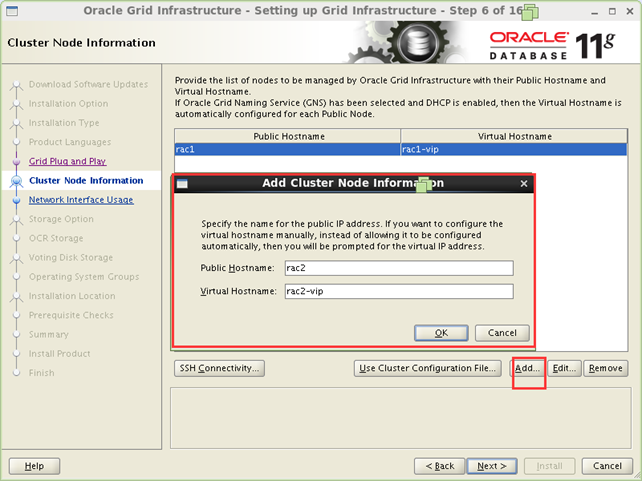Click the Installation Location step

click(72, 296)
